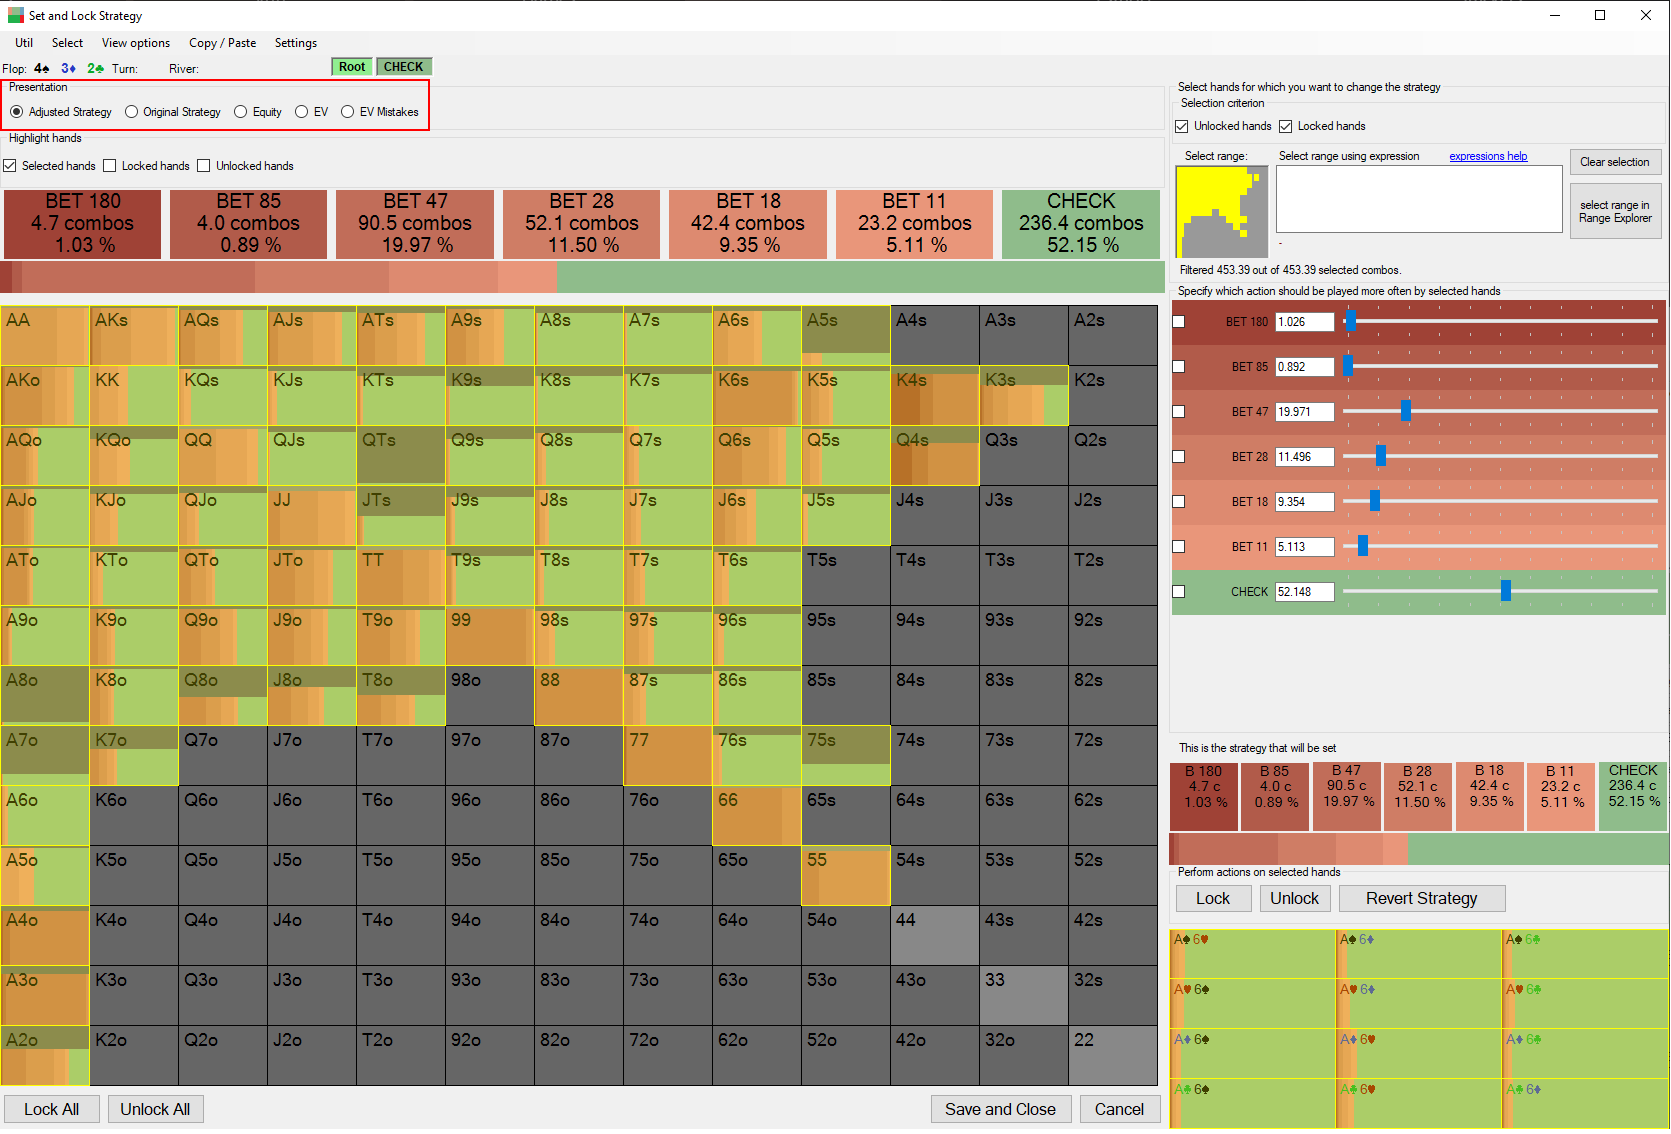Select the A6s hand cell
Screen dimensions: 1671x1134
(x=757, y=336)
